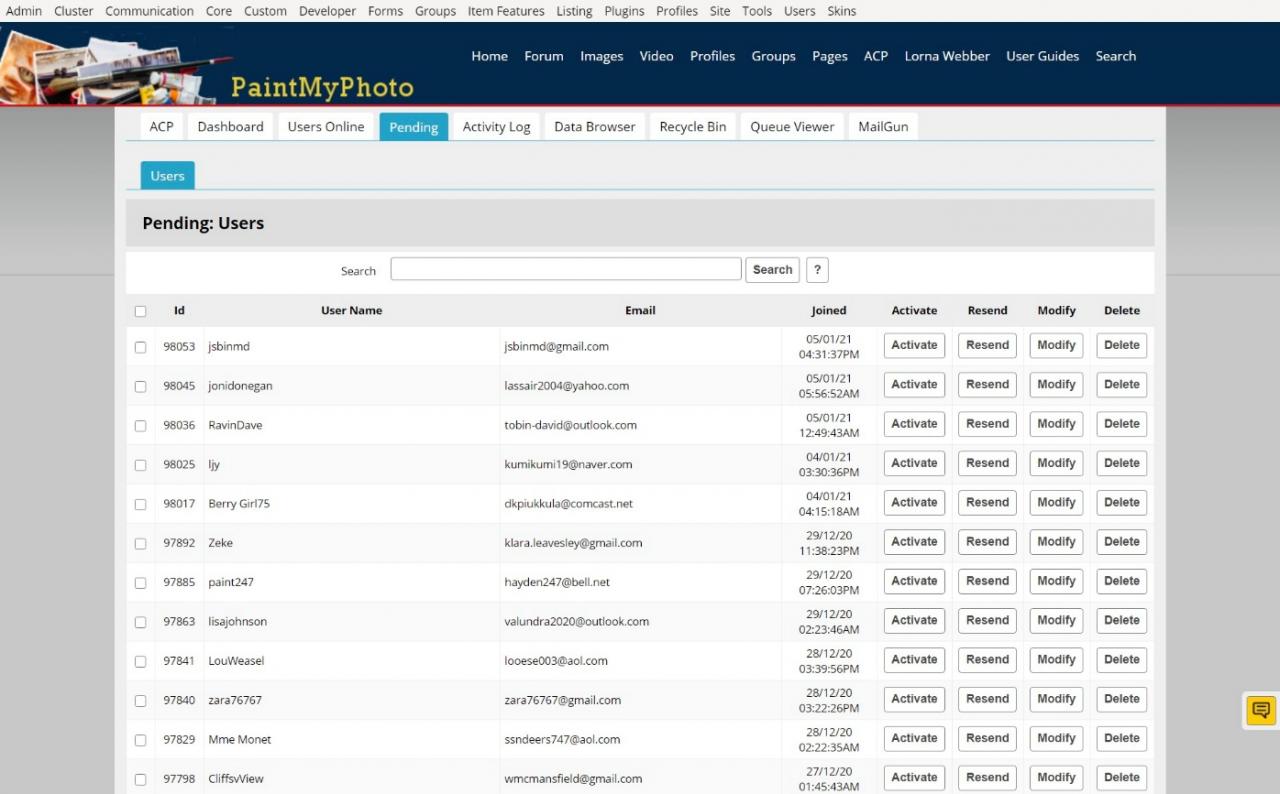Open the Skins admin menu

[x=841, y=11]
